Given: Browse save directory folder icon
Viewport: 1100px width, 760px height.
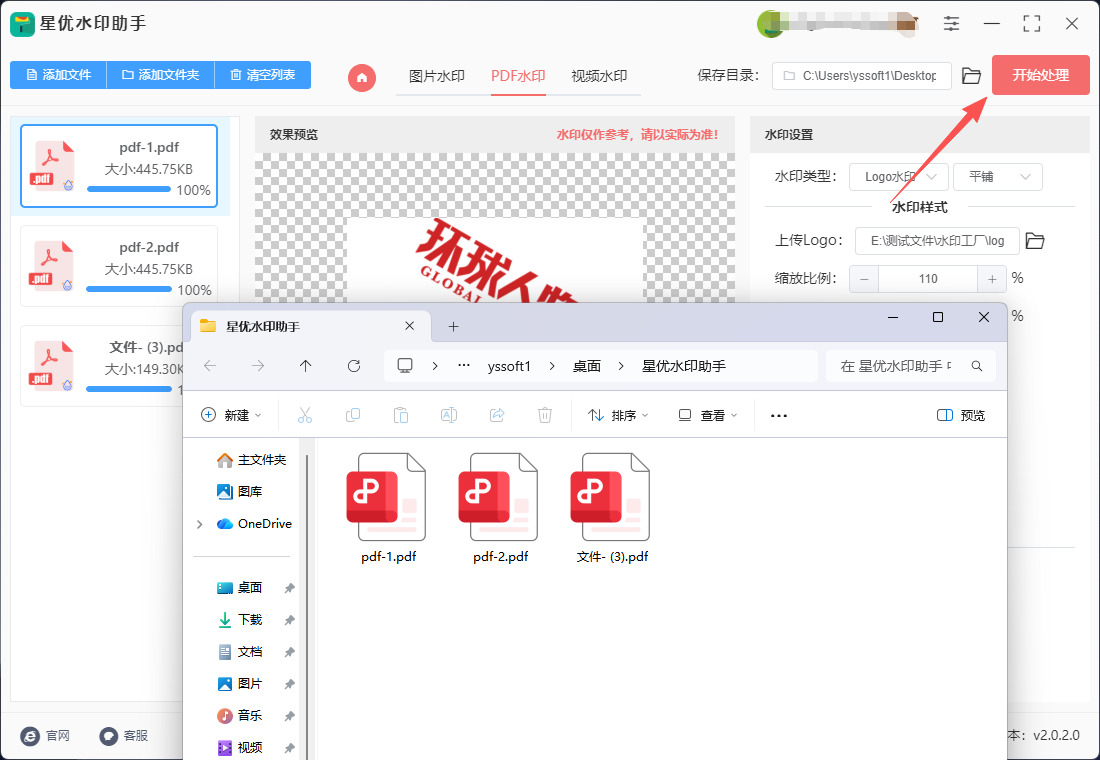Looking at the screenshot, I should 971,76.
